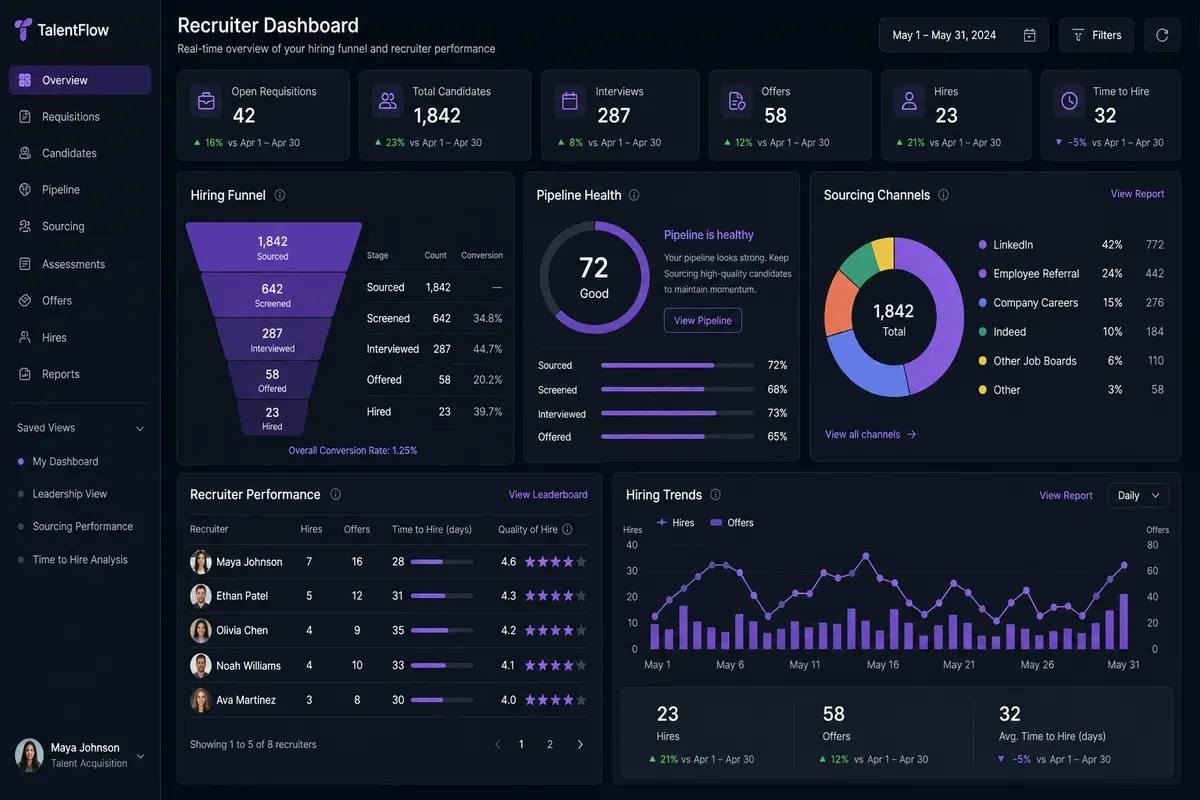Open the Requisitions sidebar item
The height and width of the screenshot is (800, 1200).
pos(80,117)
